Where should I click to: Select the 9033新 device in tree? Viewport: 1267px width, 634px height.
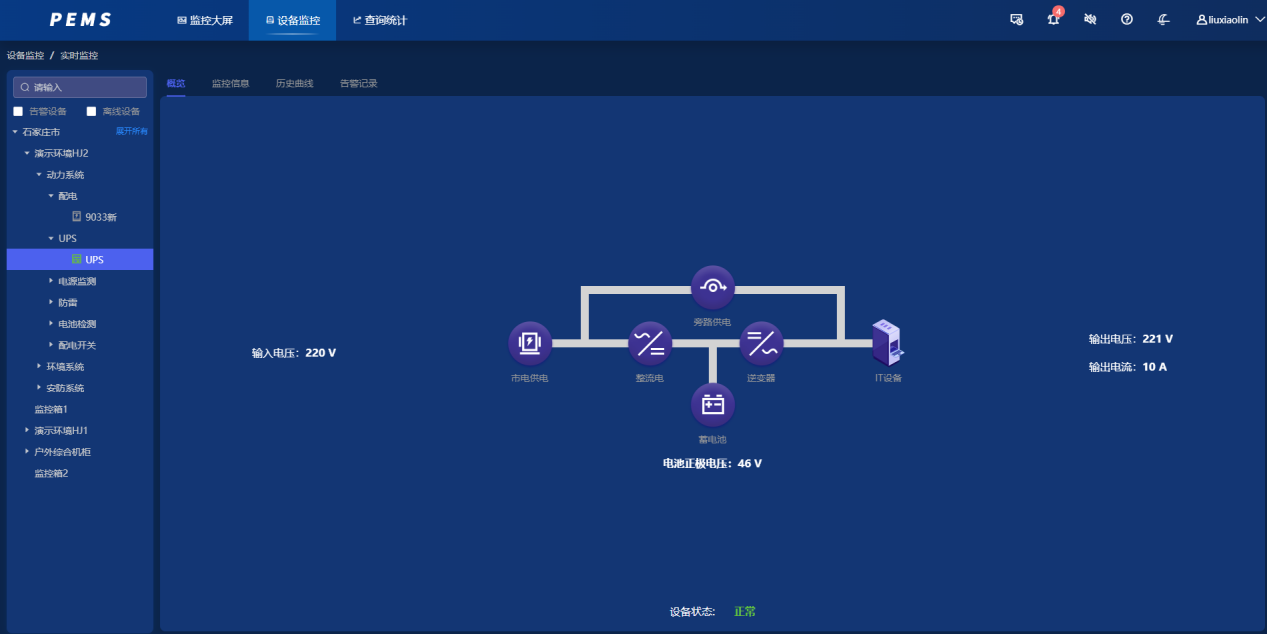(100, 217)
